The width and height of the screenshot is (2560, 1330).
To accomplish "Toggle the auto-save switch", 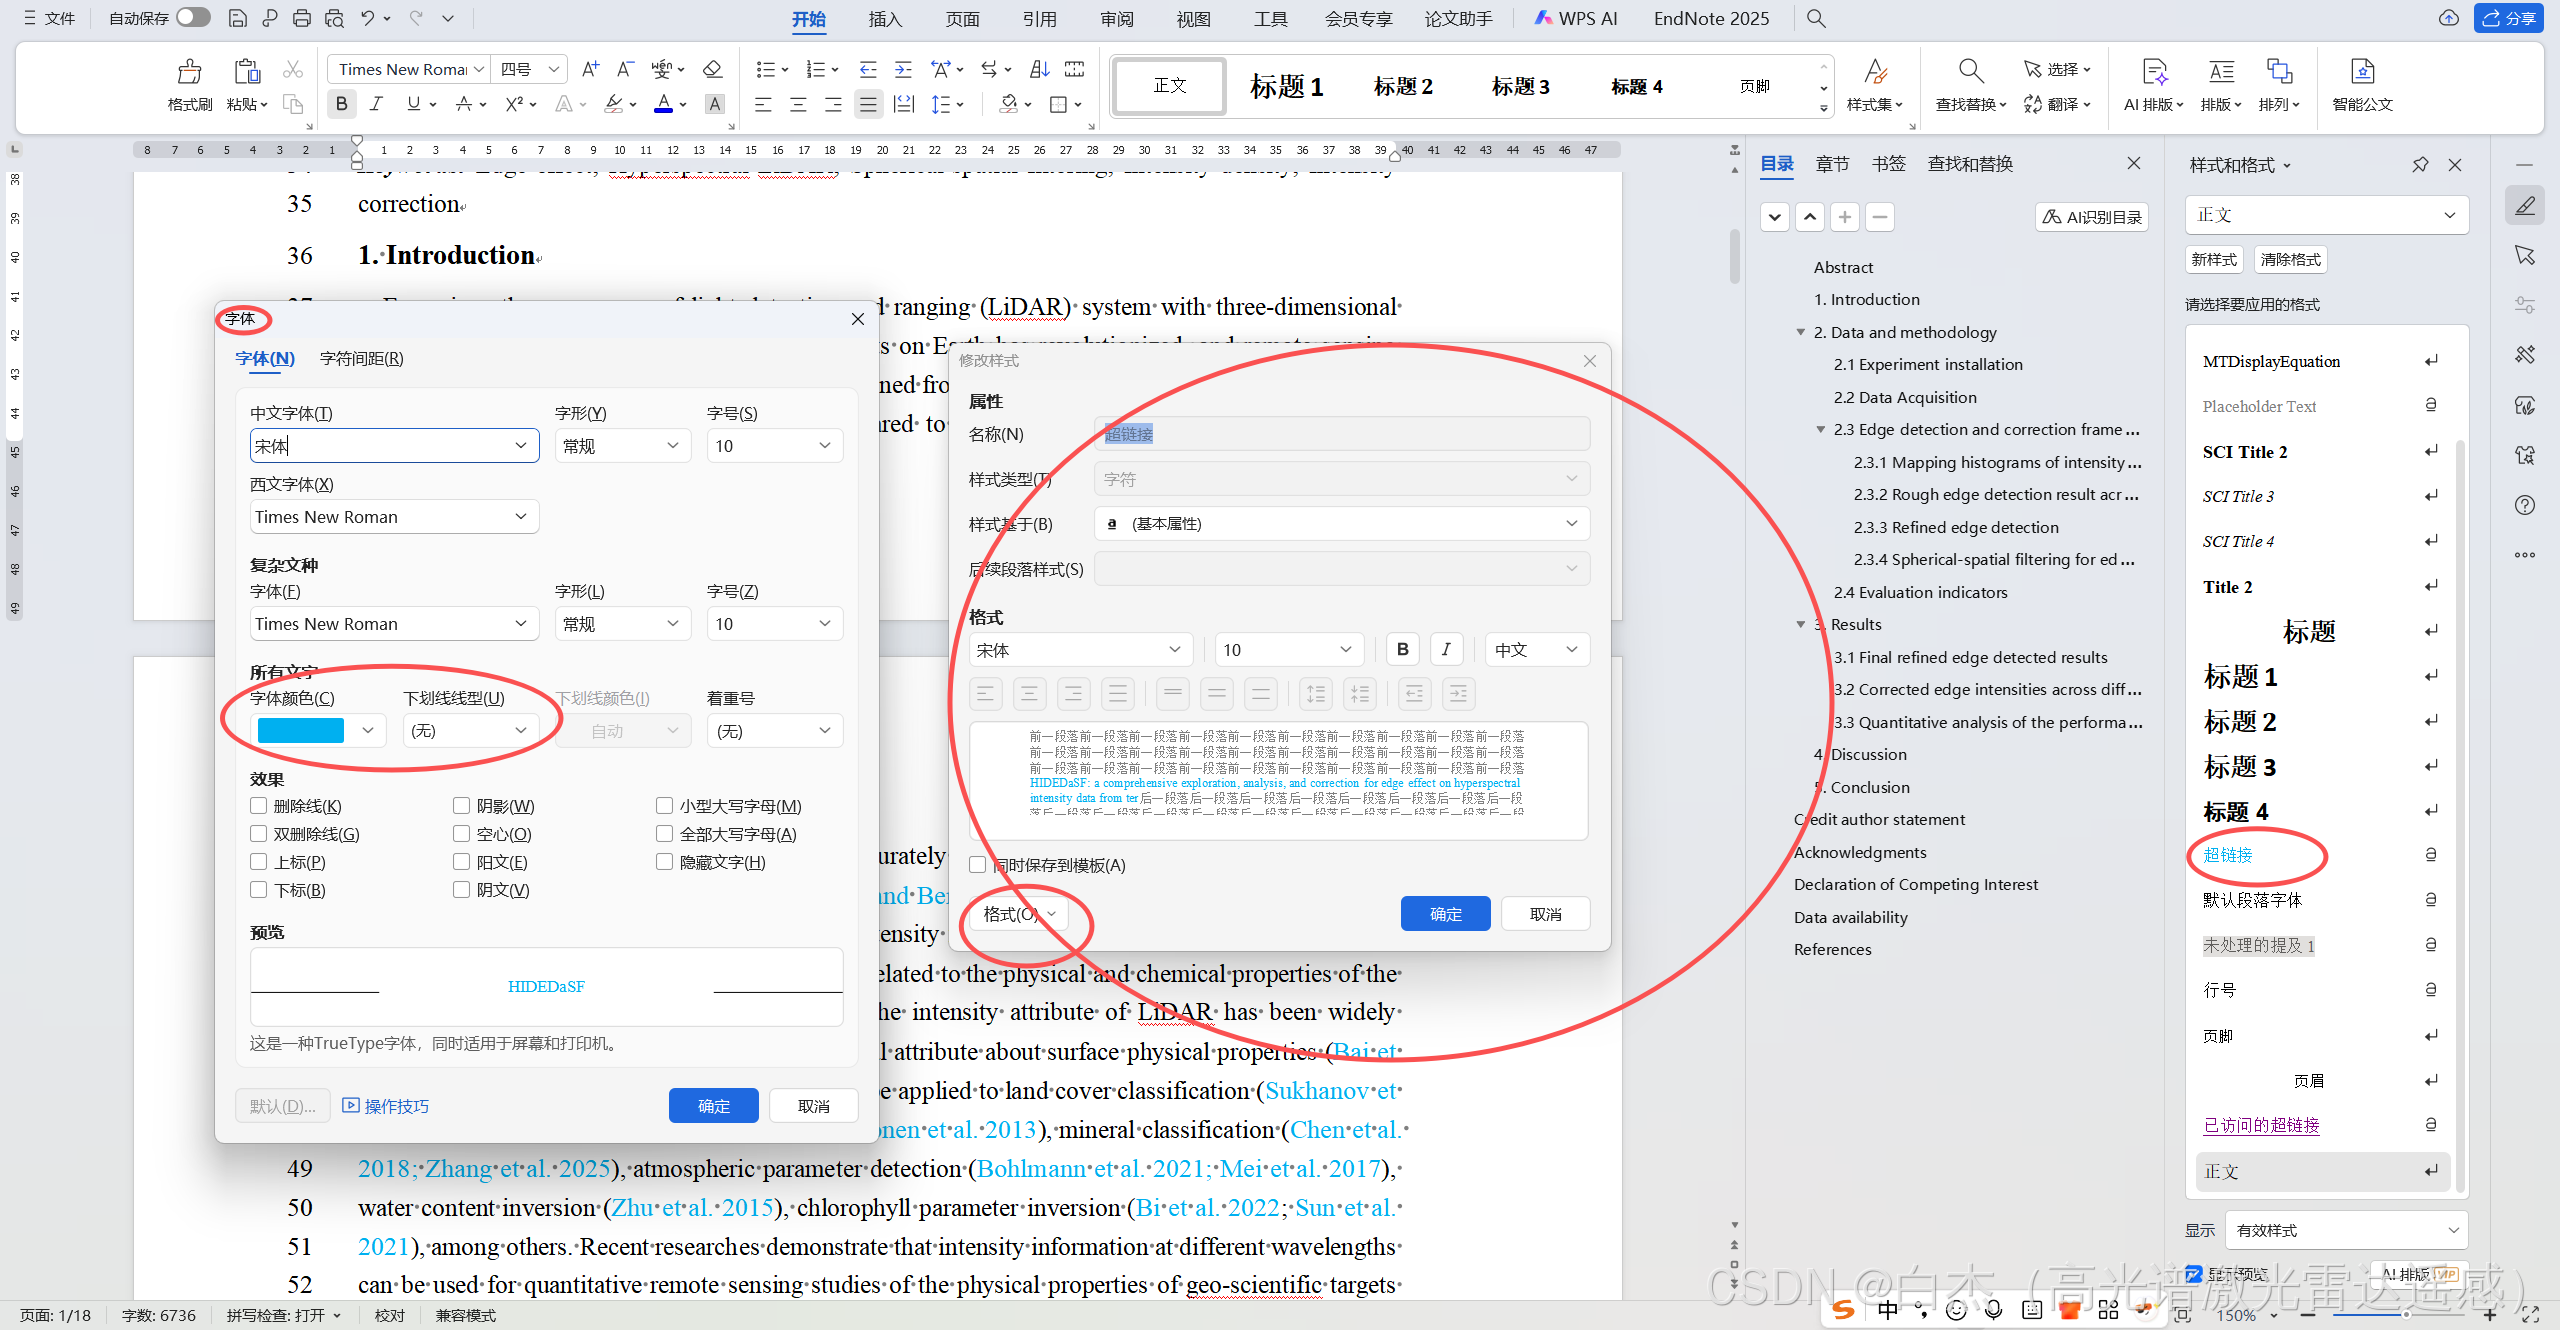I will coord(193,18).
